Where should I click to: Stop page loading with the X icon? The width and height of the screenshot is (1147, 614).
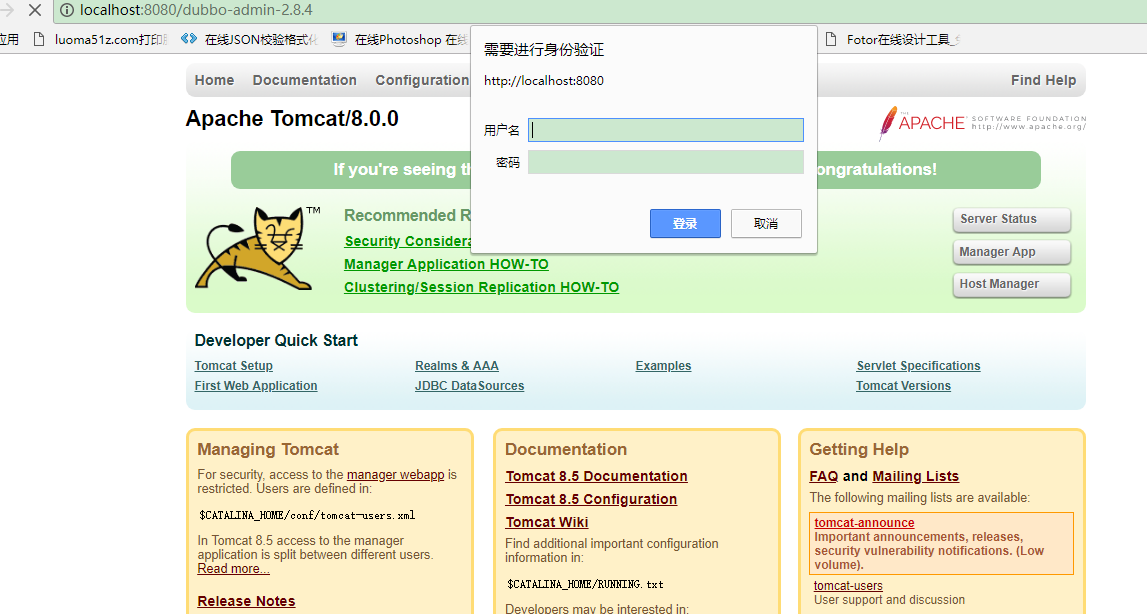tap(34, 10)
